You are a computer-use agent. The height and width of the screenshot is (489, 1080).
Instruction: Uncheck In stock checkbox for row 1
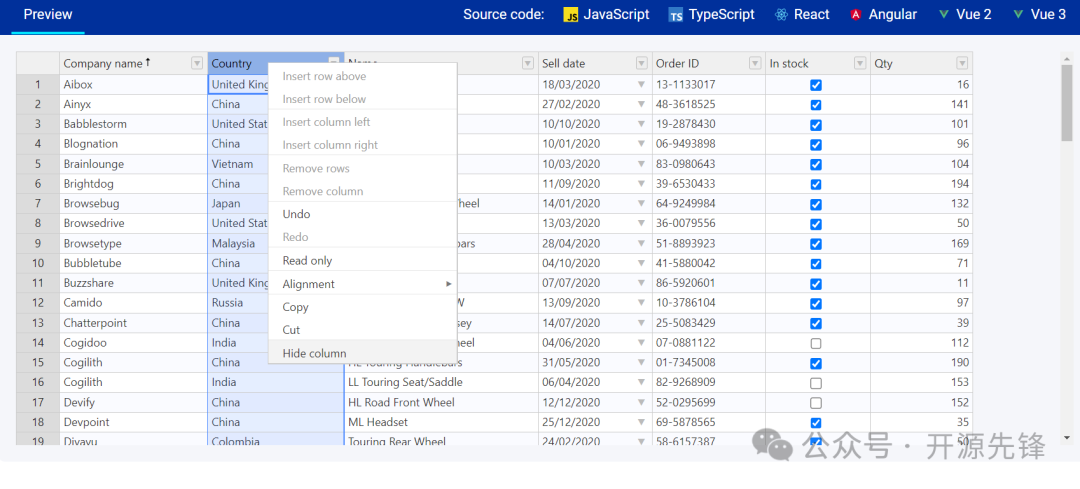(x=816, y=85)
